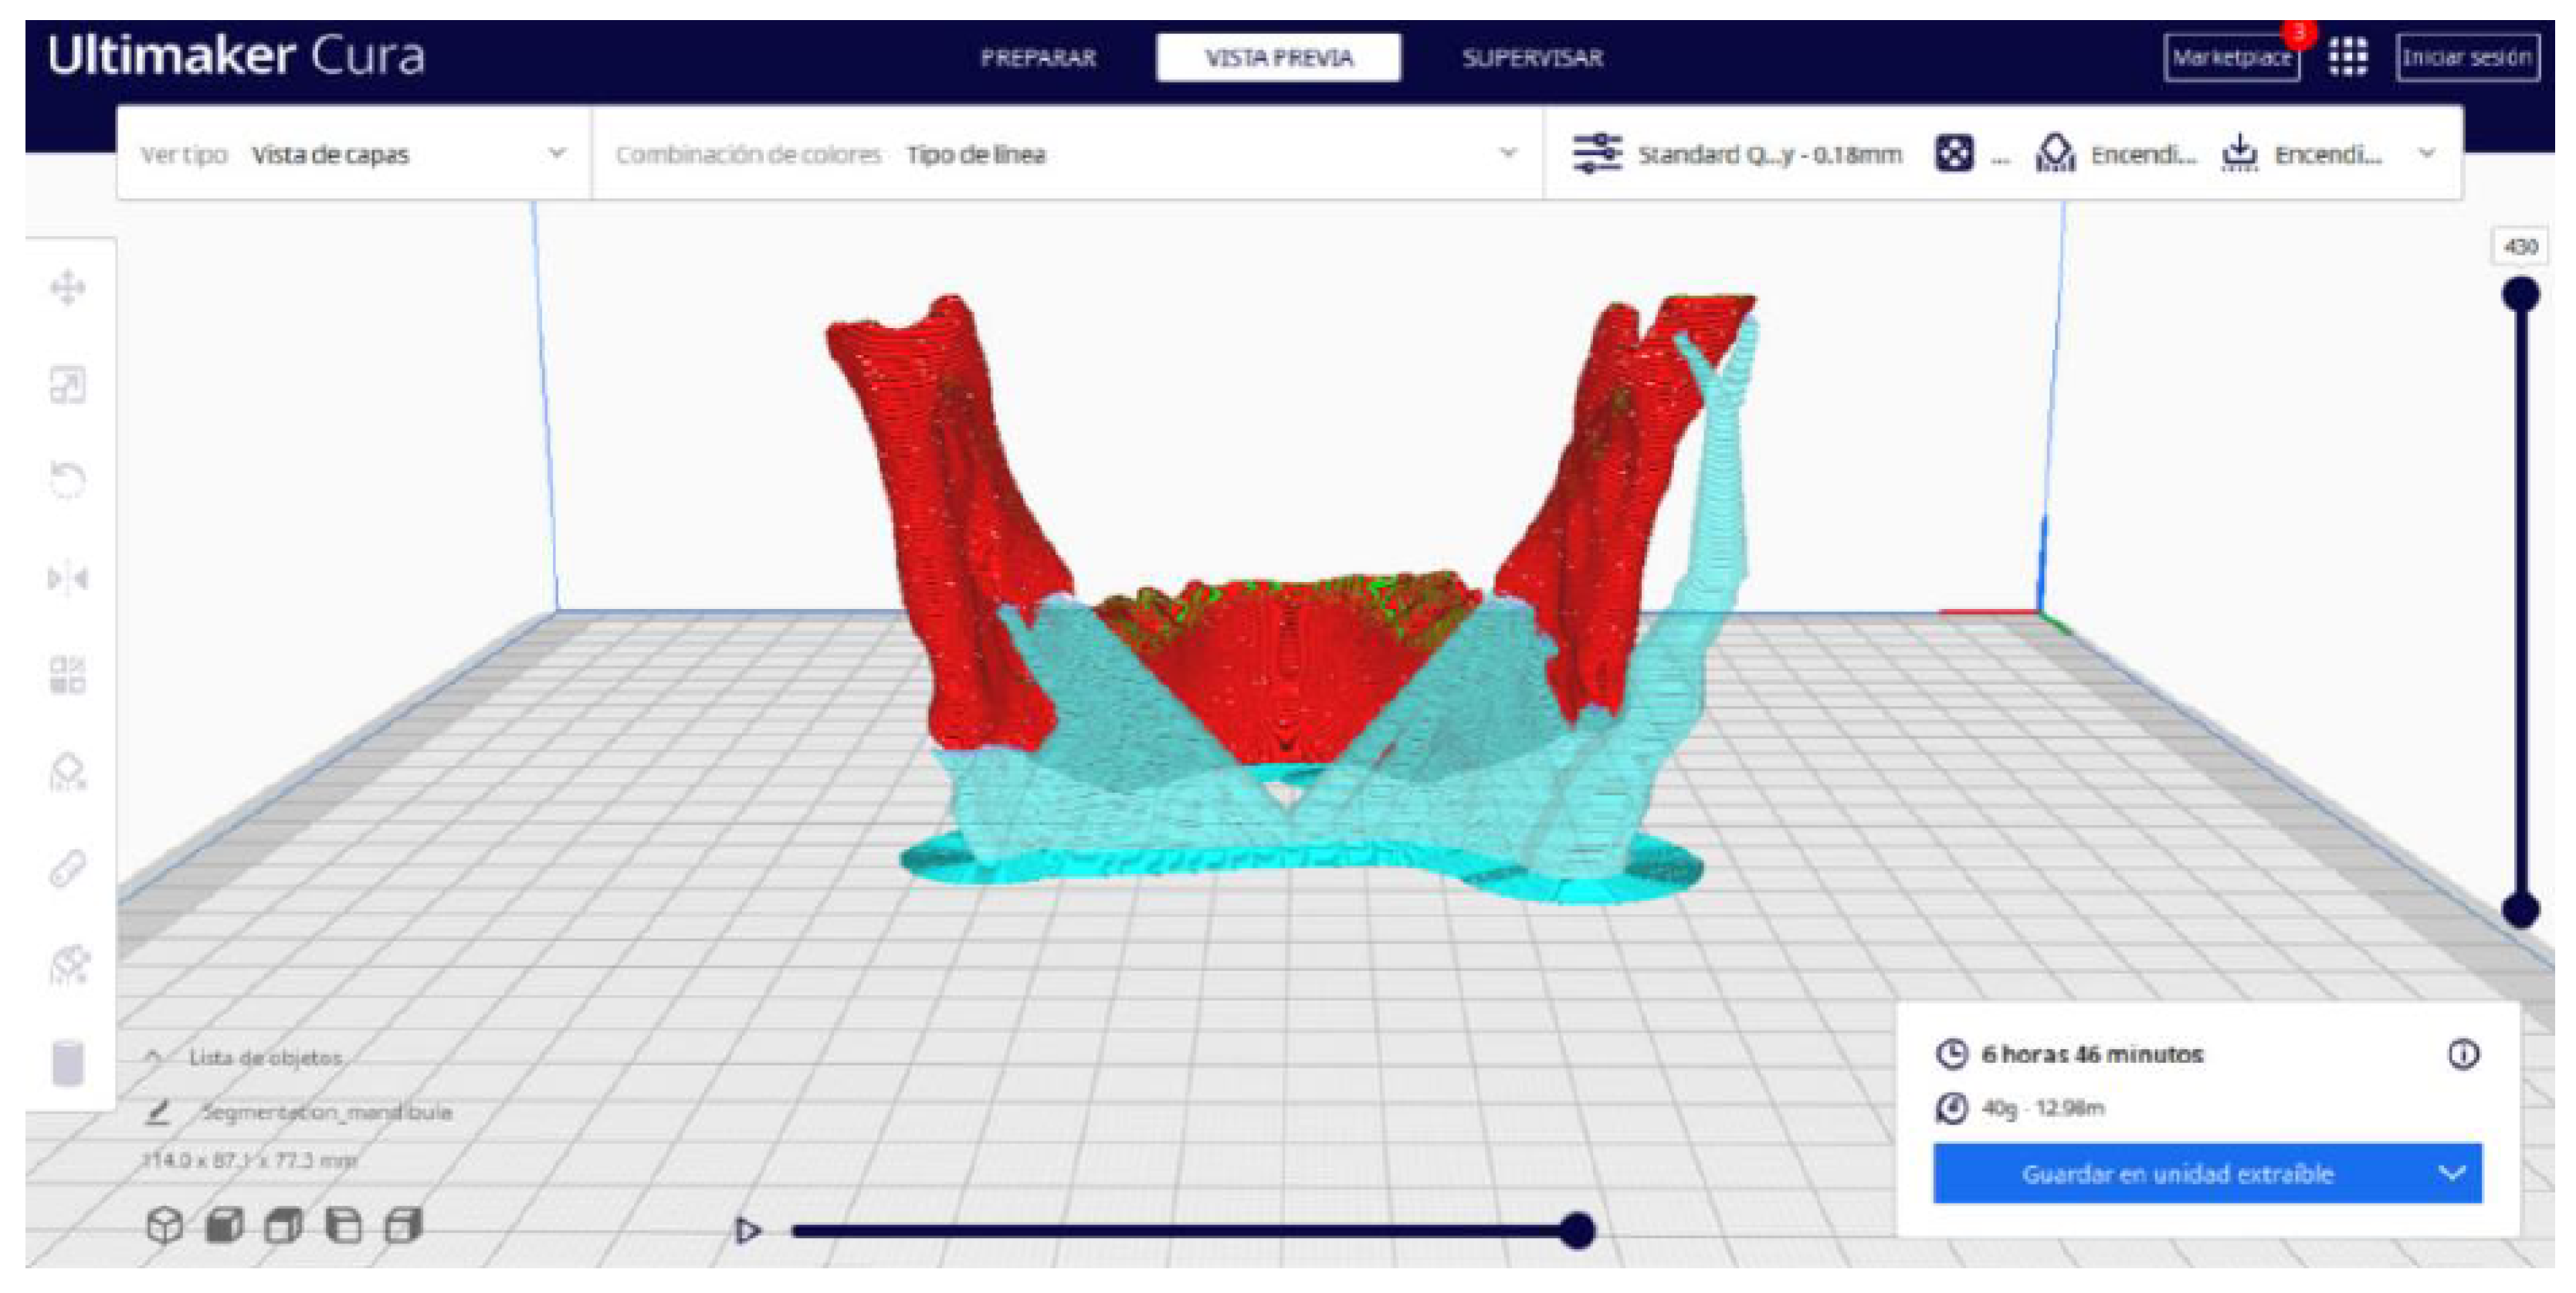Viewport: 2576px width, 1293px height.
Task: Open the Support Blocker tool
Action: tap(67, 772)
